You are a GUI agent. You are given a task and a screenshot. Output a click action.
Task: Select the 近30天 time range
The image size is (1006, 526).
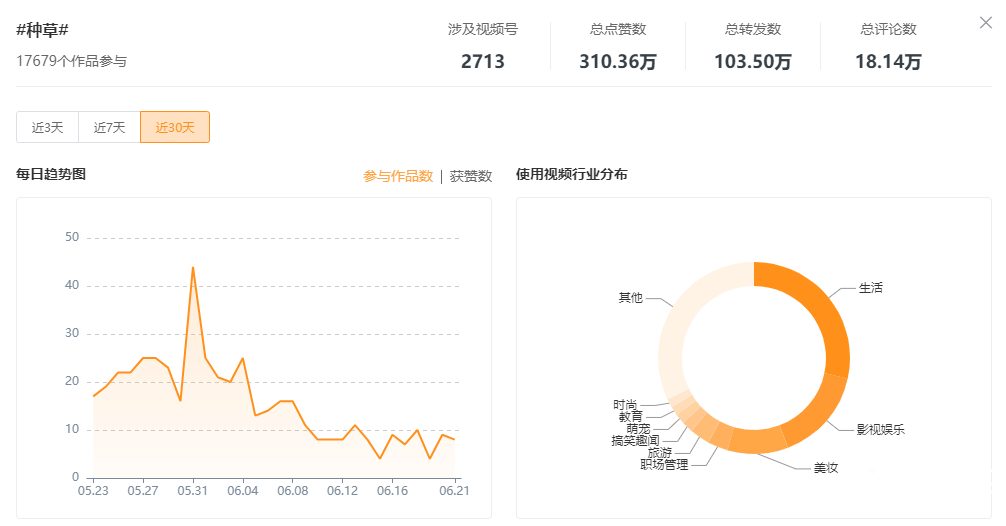[x=174, y=127]
